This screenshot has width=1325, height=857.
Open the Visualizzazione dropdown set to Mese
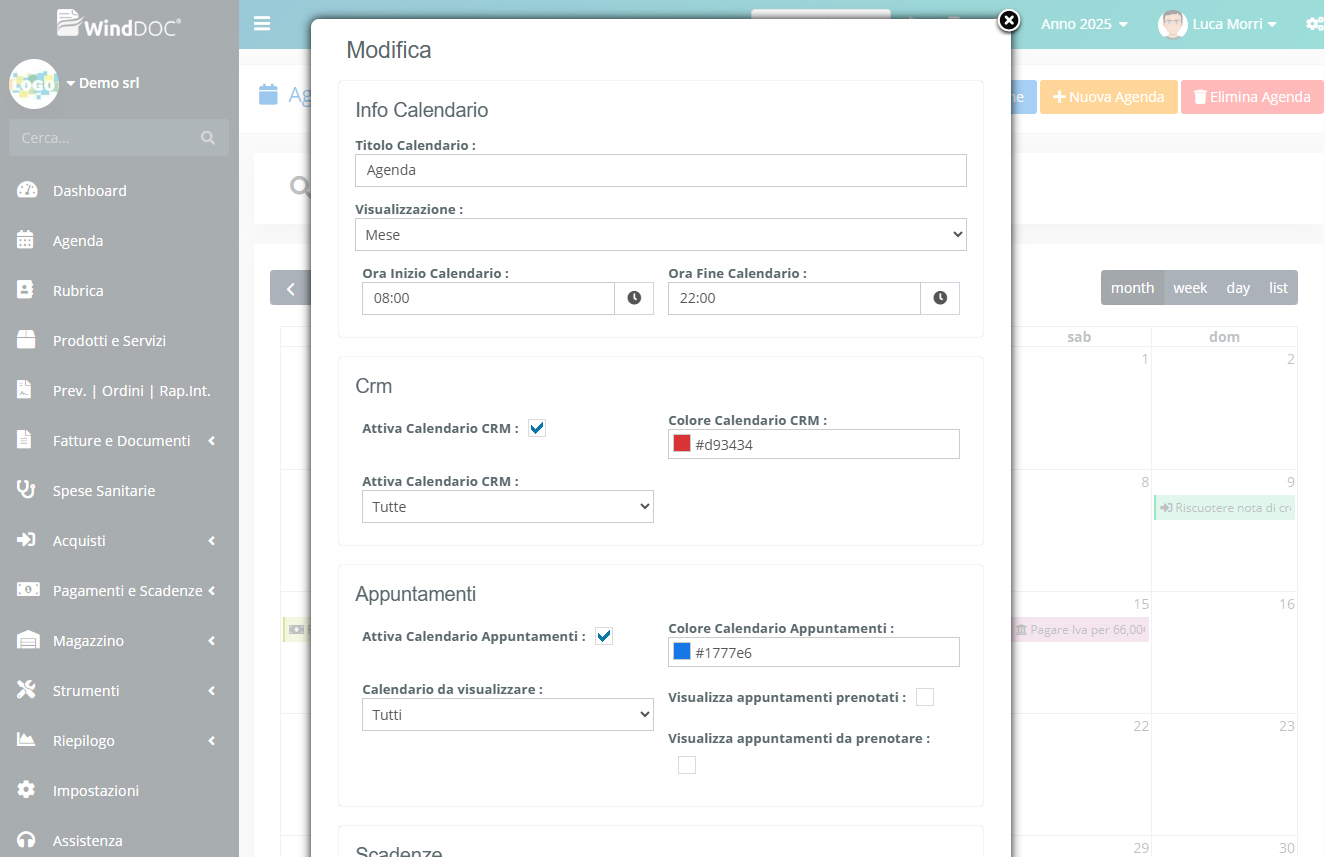(x=660, y=235)
